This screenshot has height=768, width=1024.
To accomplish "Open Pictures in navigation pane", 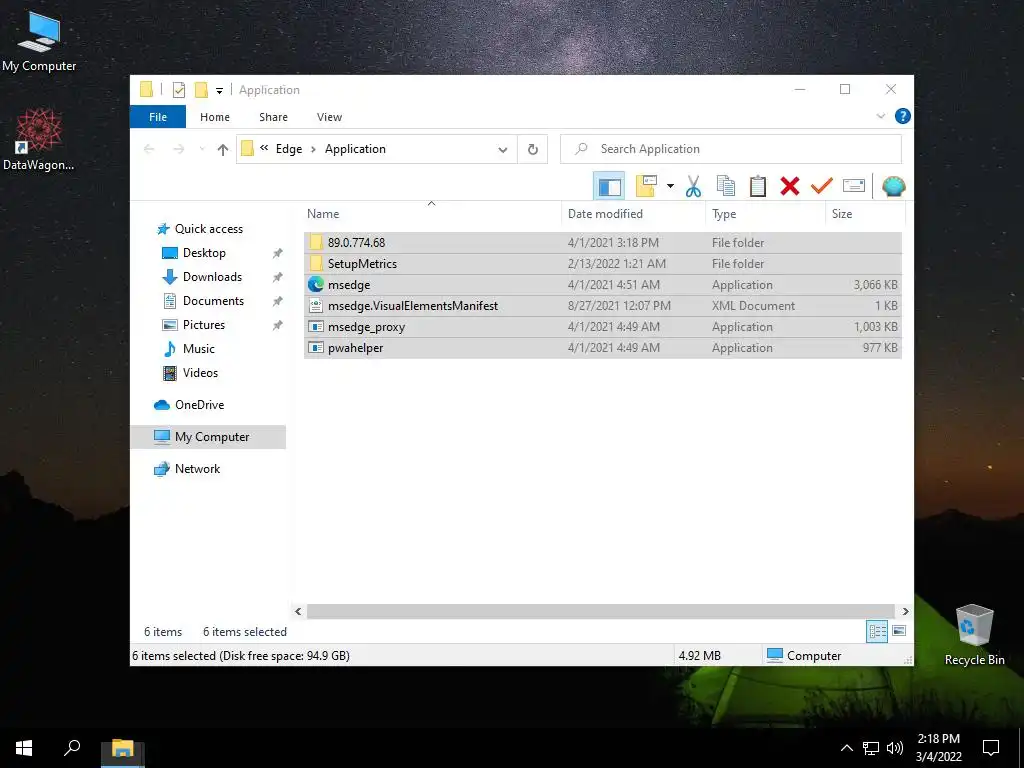I will click(x=204, y=325).
